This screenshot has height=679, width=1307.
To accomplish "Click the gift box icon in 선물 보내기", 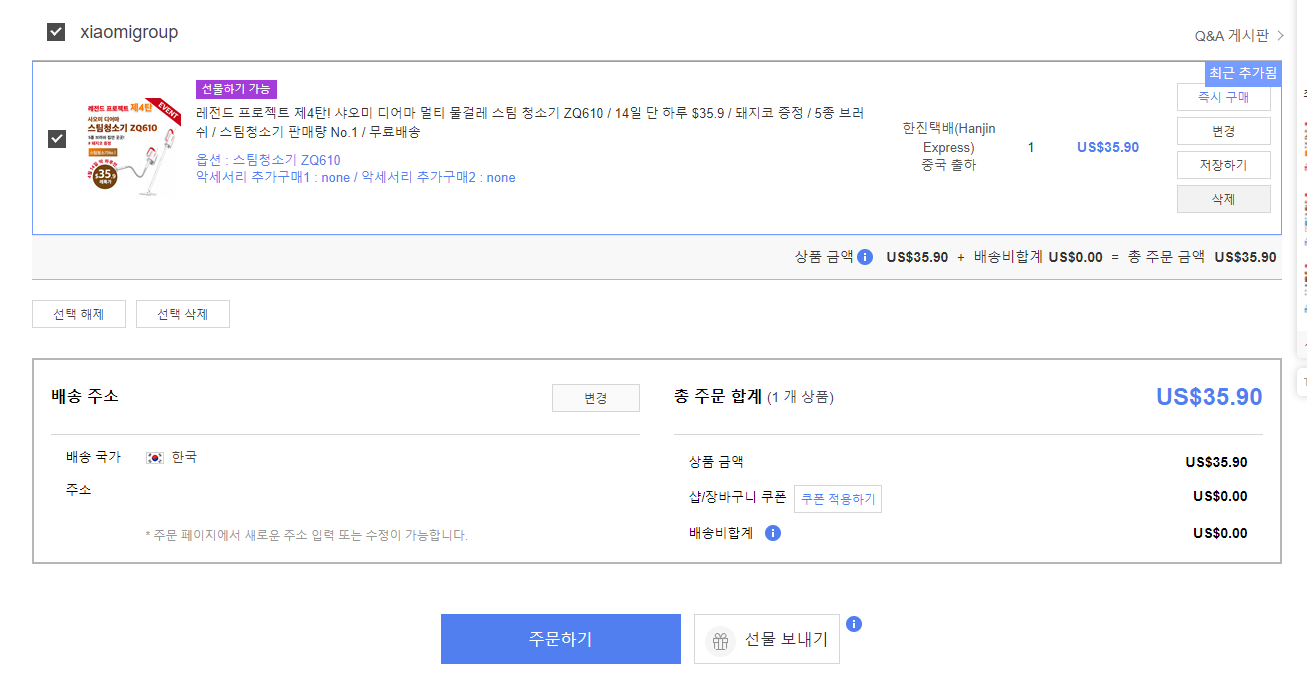I will click(720, 640).
